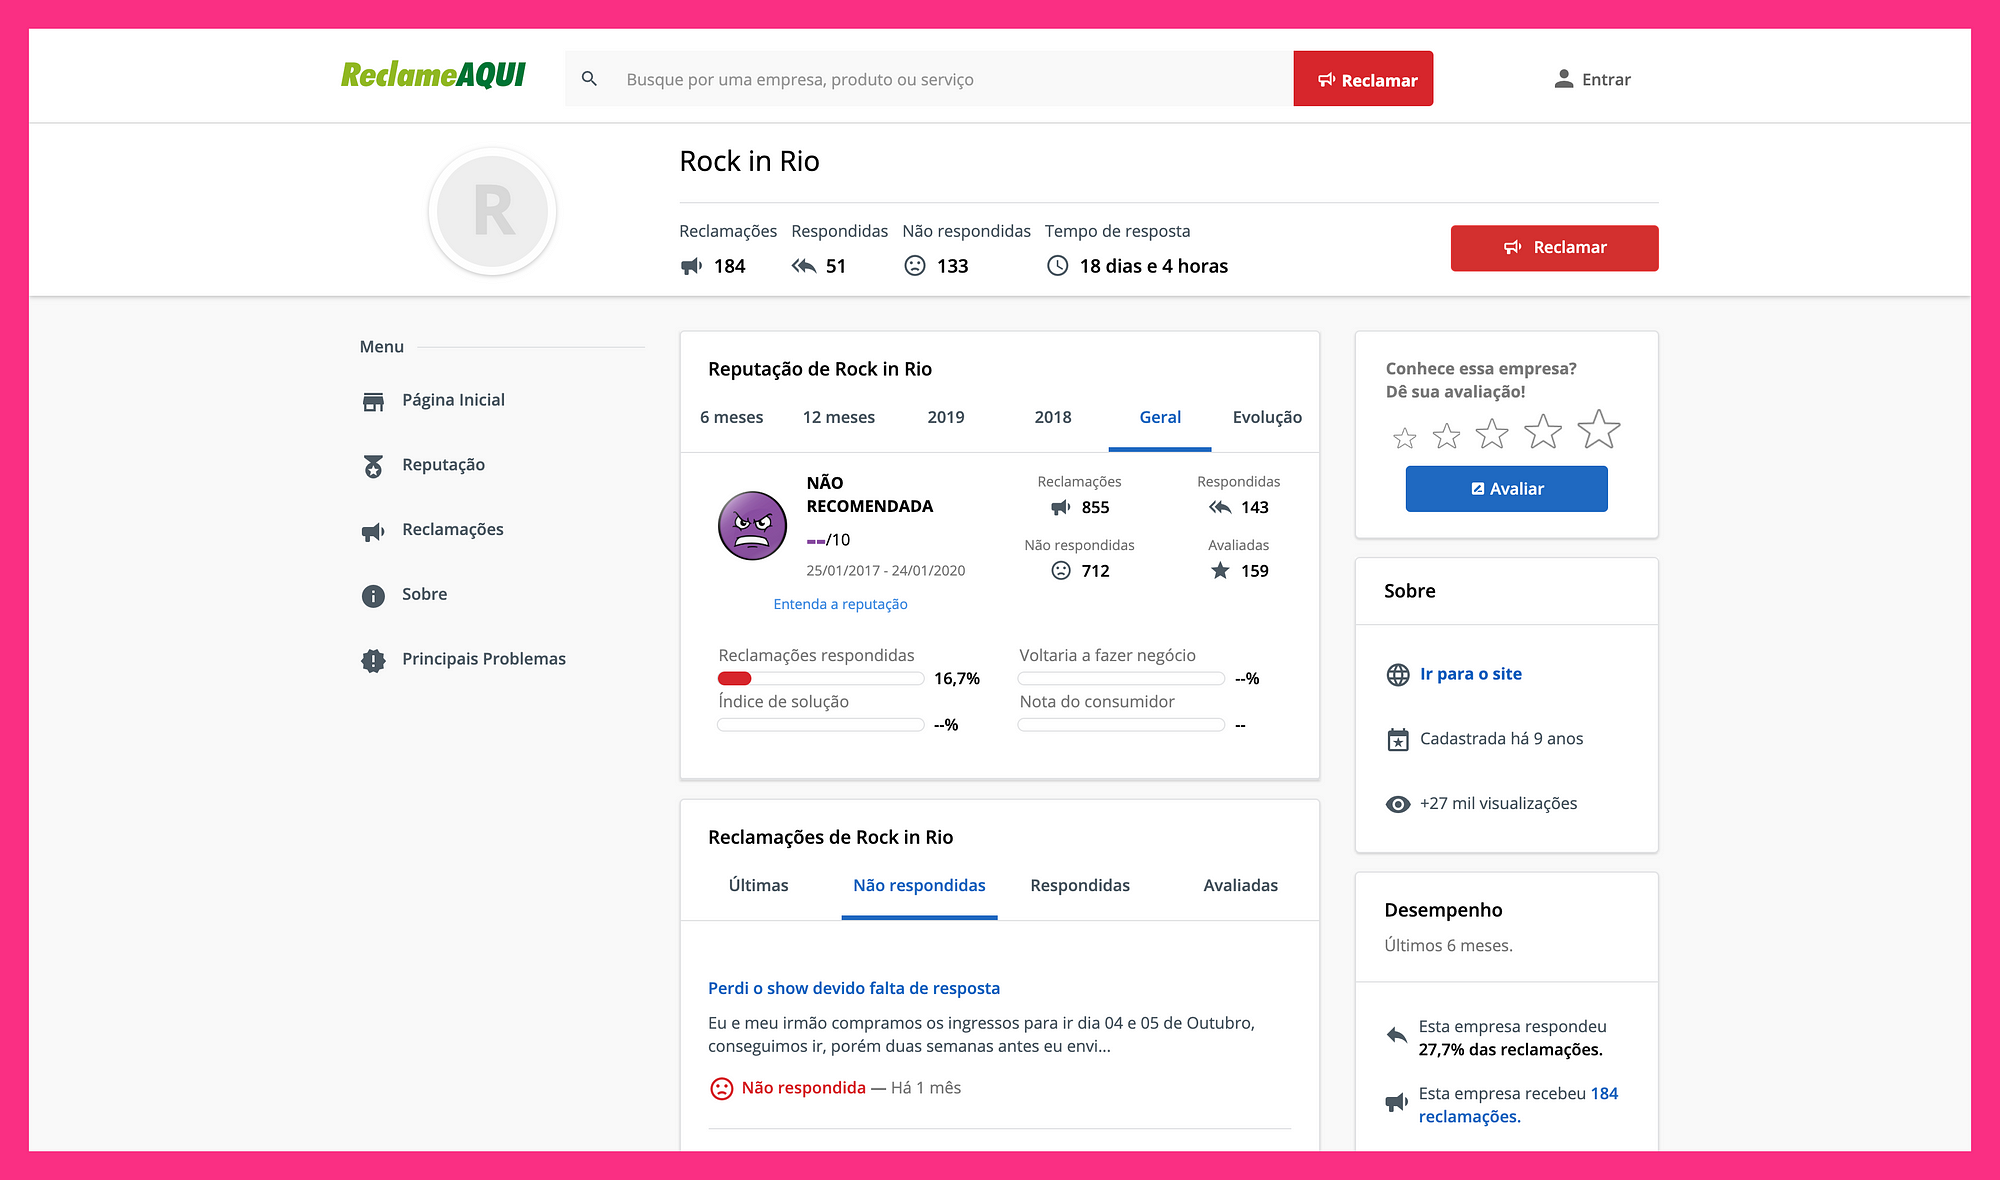Image resolution: width=2000 pixels, height=1180 pixels.
Task: Click the megaphone icon in Desempenho panel
Action: [1397, 1103]
